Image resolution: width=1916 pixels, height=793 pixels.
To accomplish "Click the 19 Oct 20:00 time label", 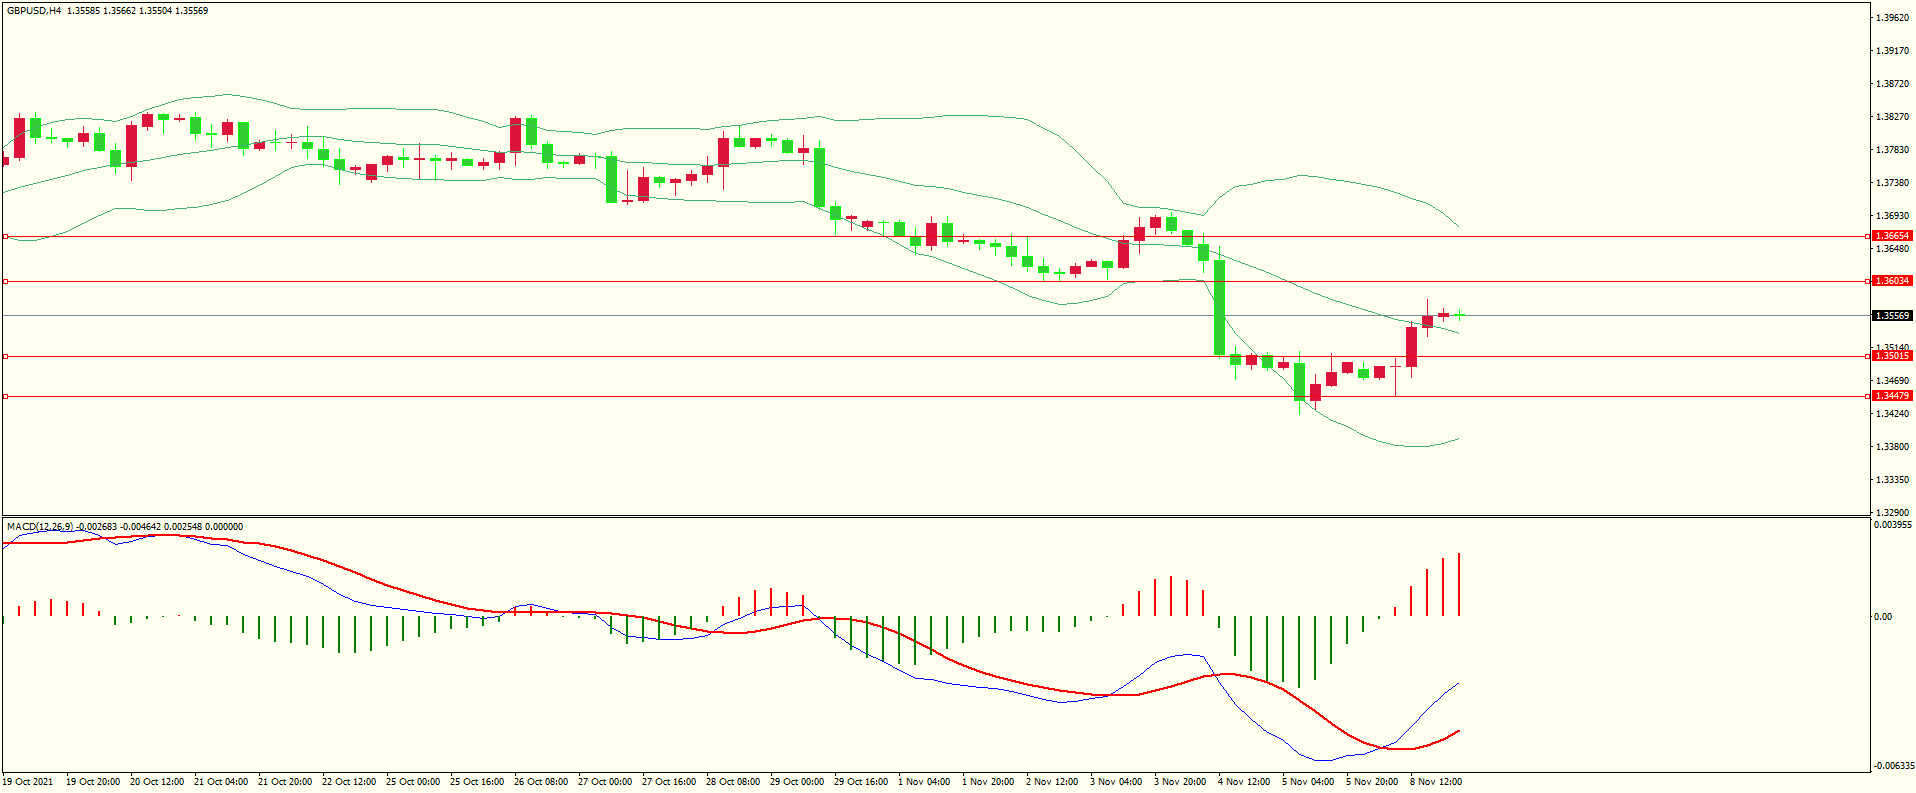I will coord(93,782).
